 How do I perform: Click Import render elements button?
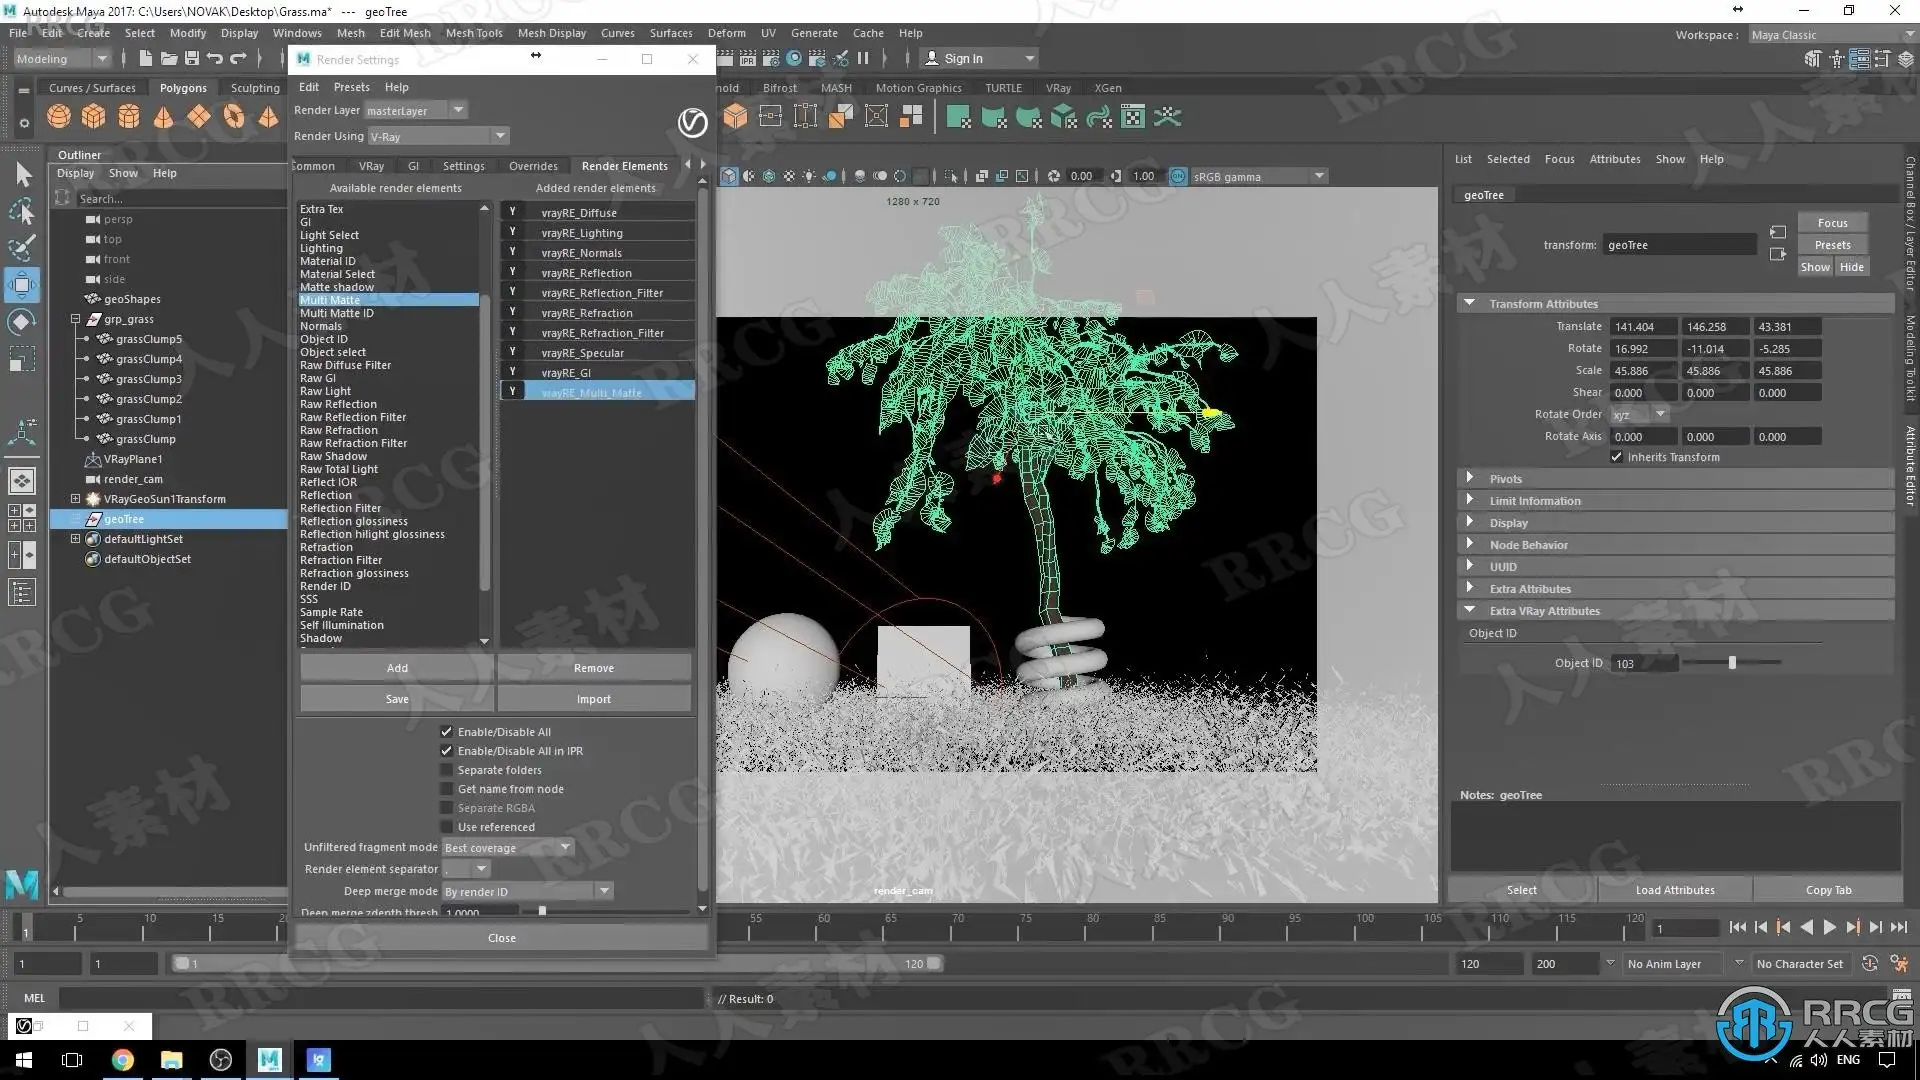594,699
